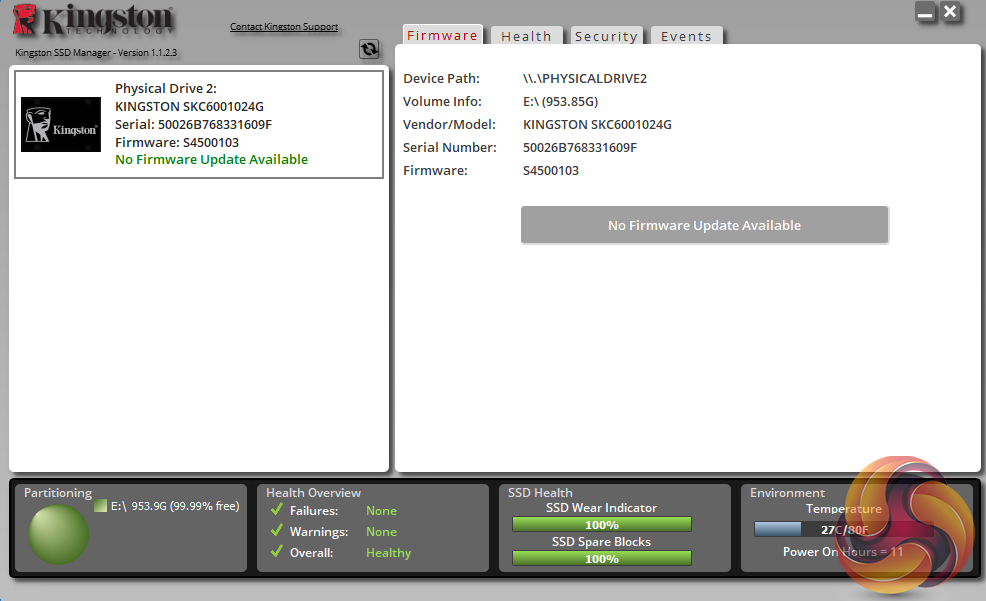The height and width of the screenshot is (601, 986).
Task: Click the SSD Wear Indicator 100% bar
Action: tap(602, 524)
